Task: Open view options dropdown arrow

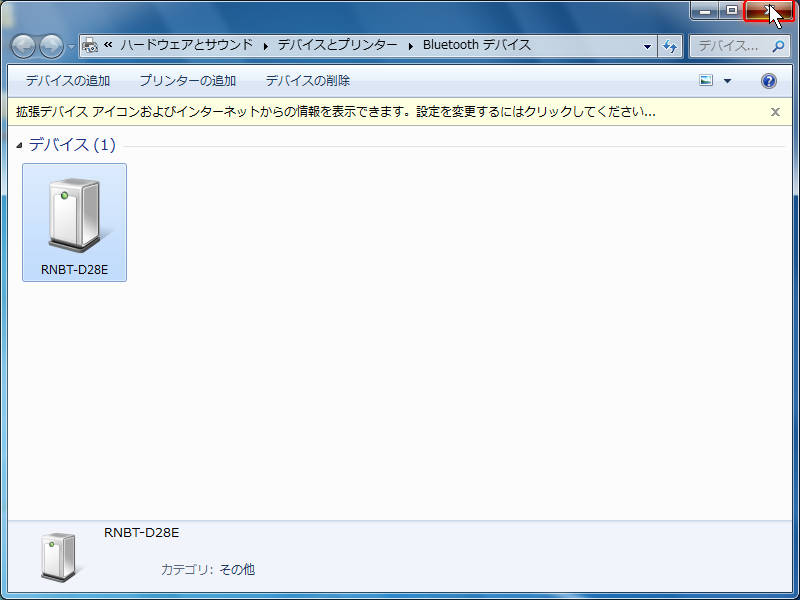Action: 728,81
